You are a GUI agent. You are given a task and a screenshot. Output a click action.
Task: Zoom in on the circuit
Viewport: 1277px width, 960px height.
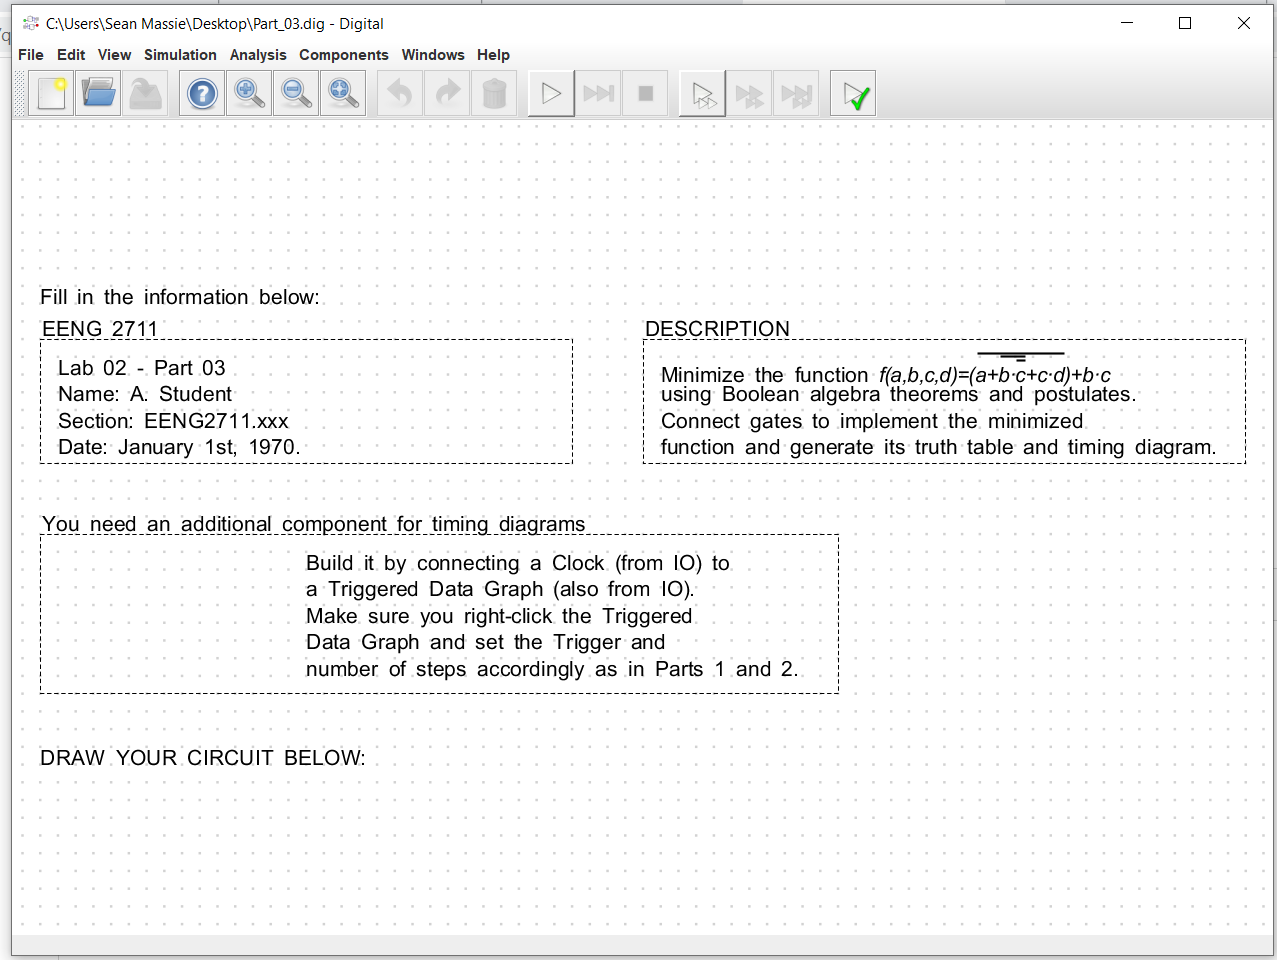[248, 93]
